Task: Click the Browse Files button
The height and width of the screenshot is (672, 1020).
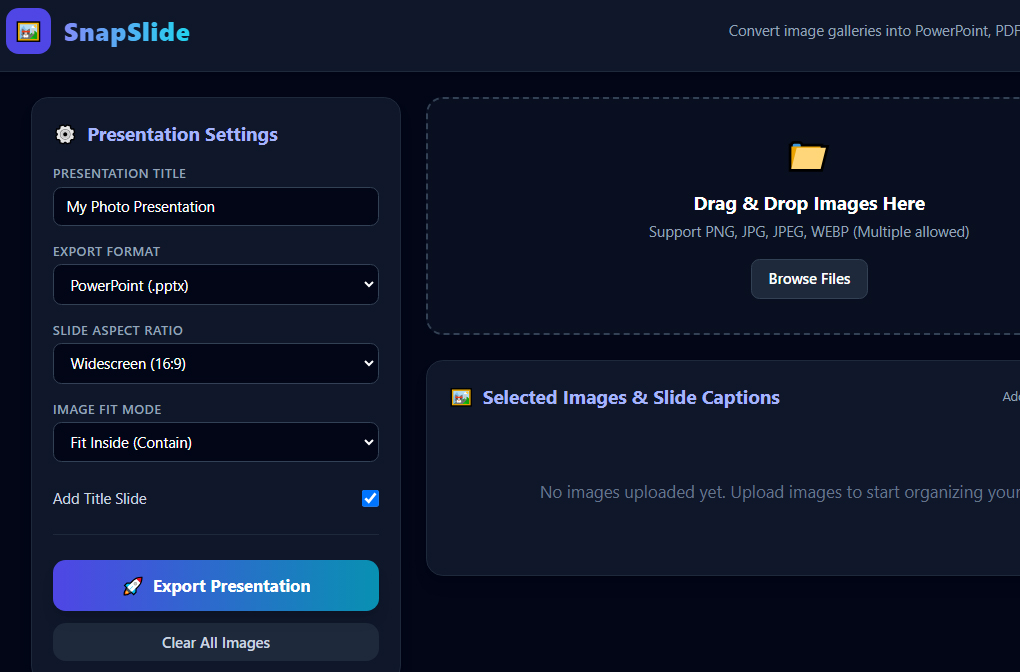Action: 809,279
